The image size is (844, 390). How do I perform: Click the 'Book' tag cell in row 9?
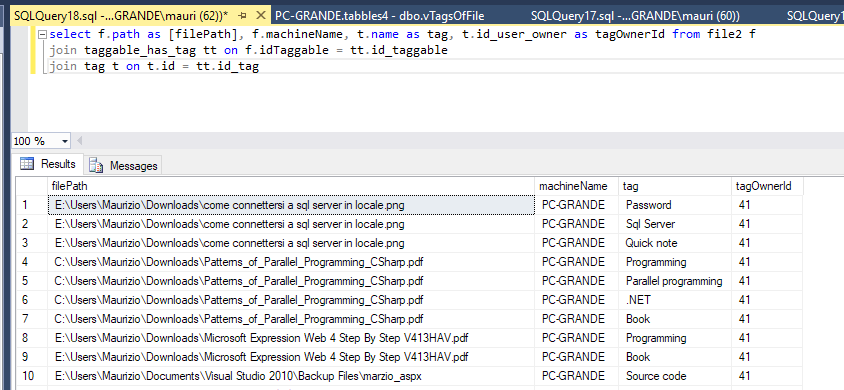(675, 357)
